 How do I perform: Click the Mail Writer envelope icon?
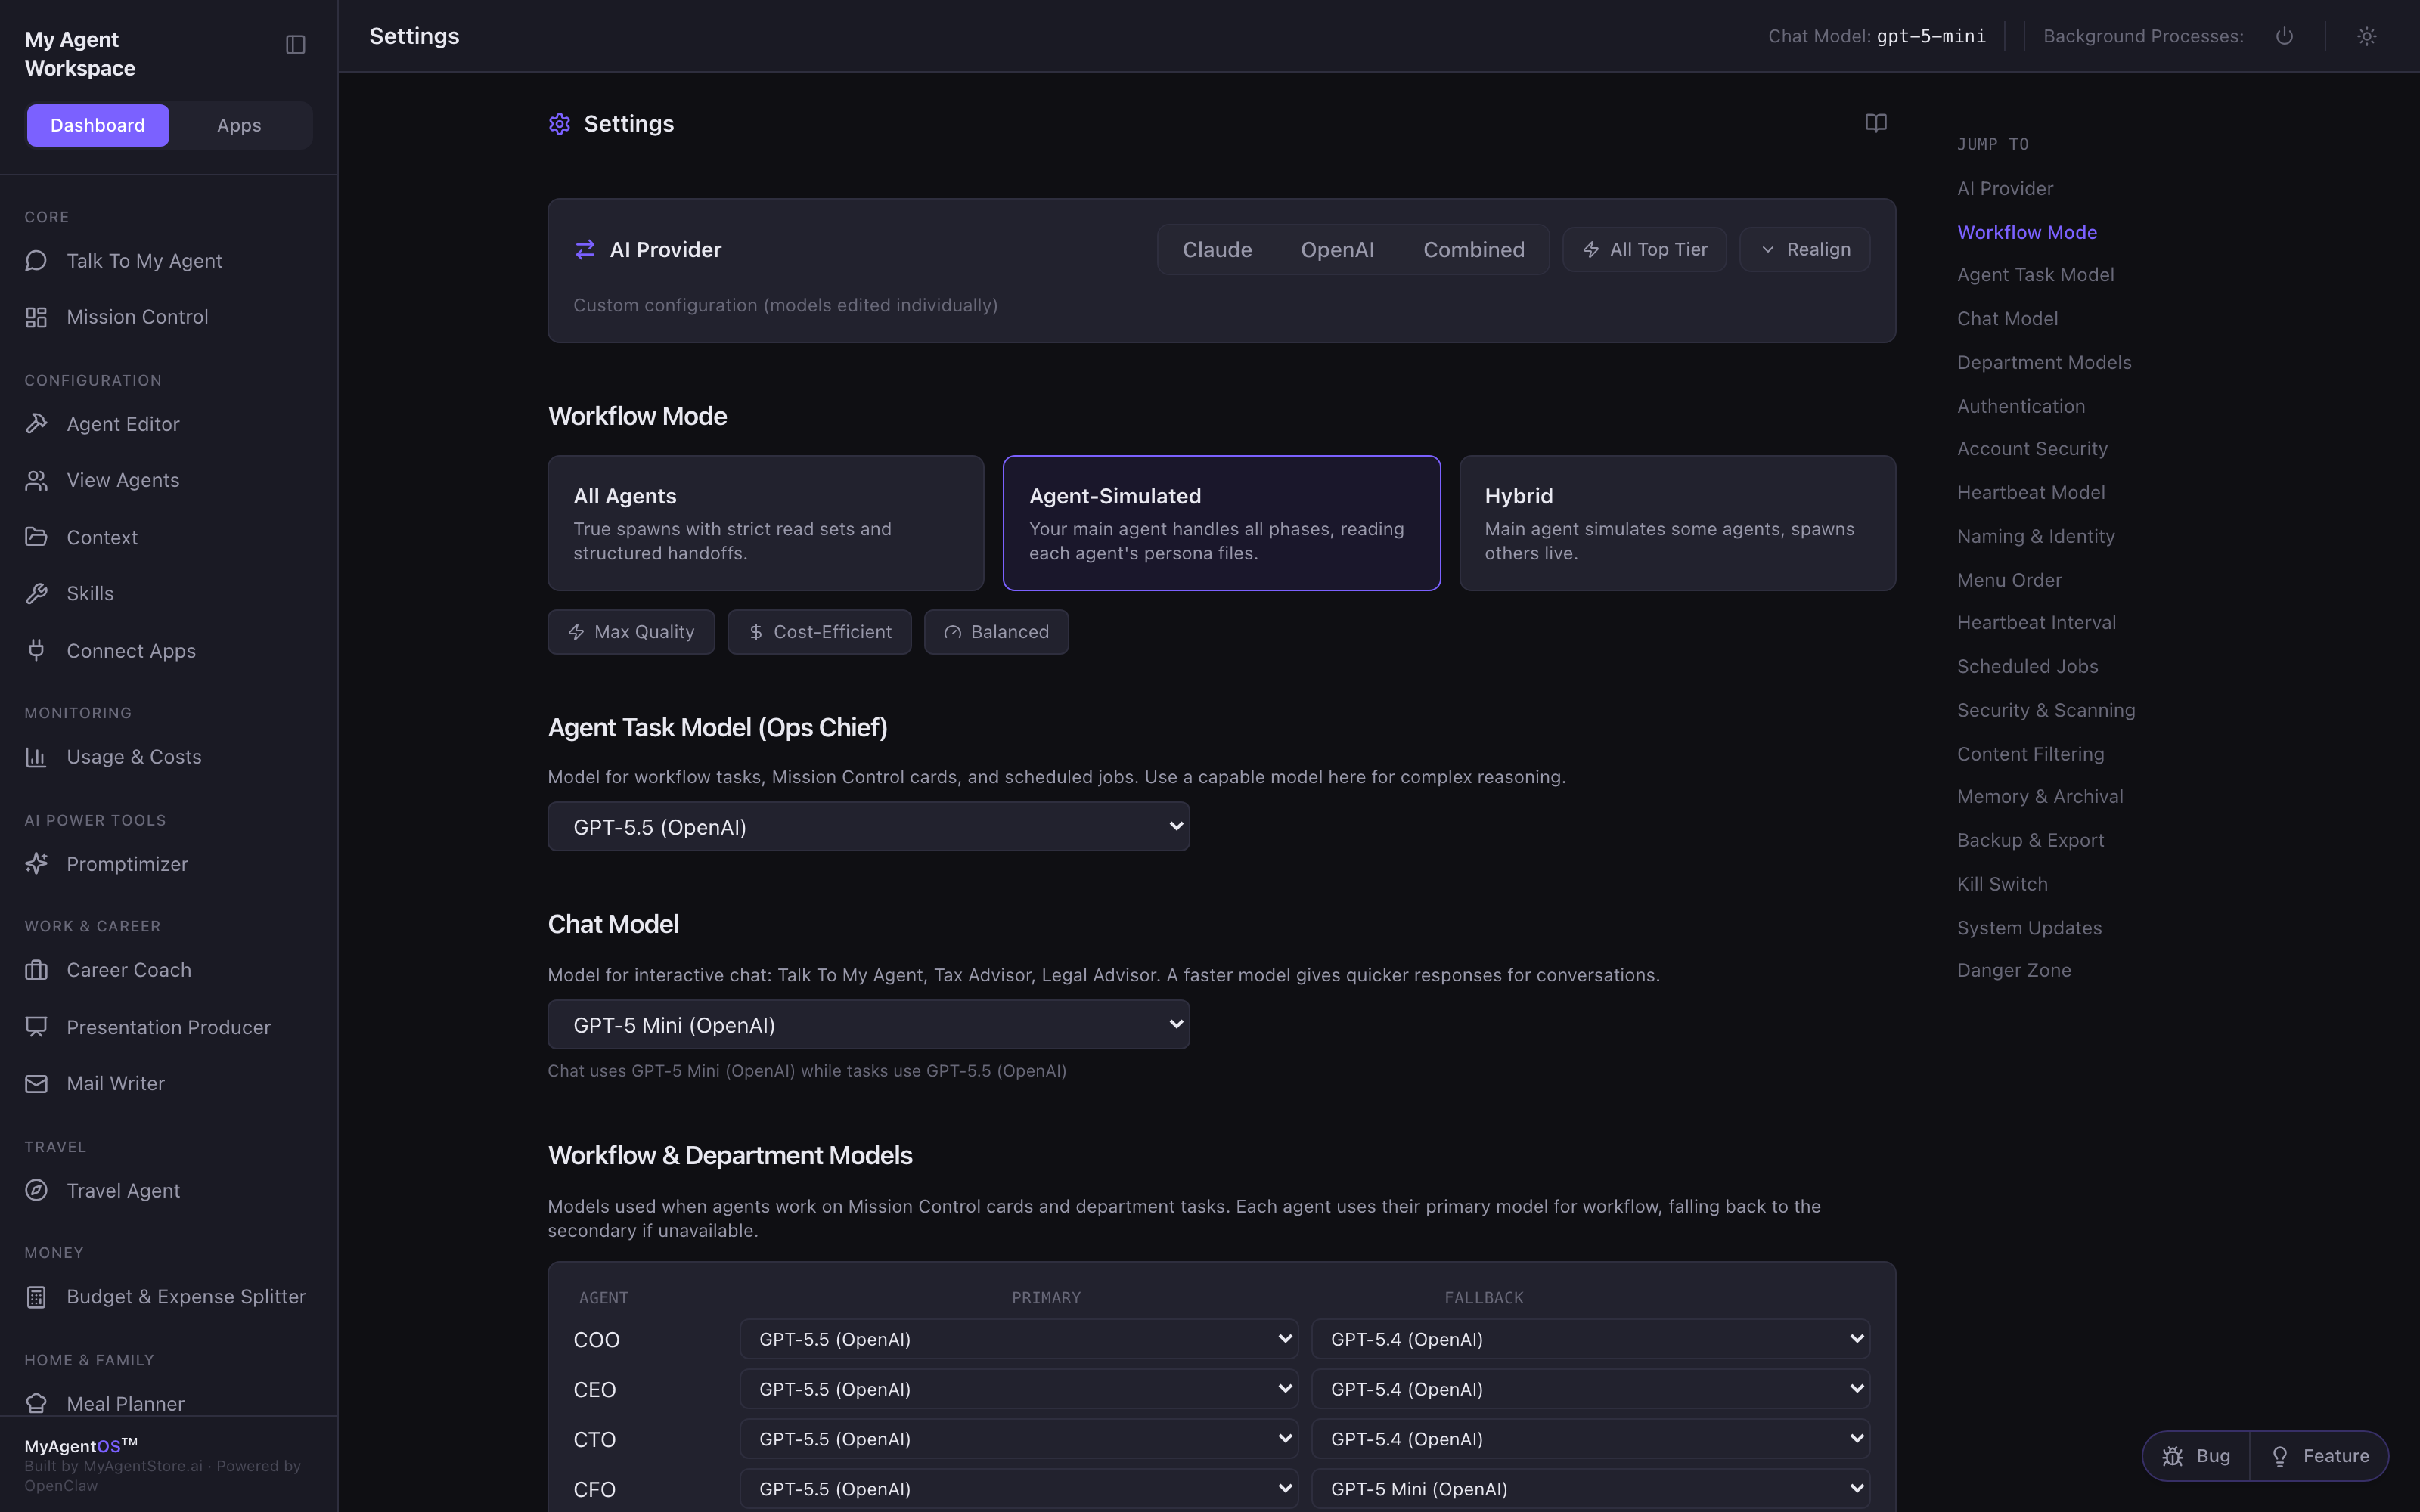click(x=37, y=1084)
